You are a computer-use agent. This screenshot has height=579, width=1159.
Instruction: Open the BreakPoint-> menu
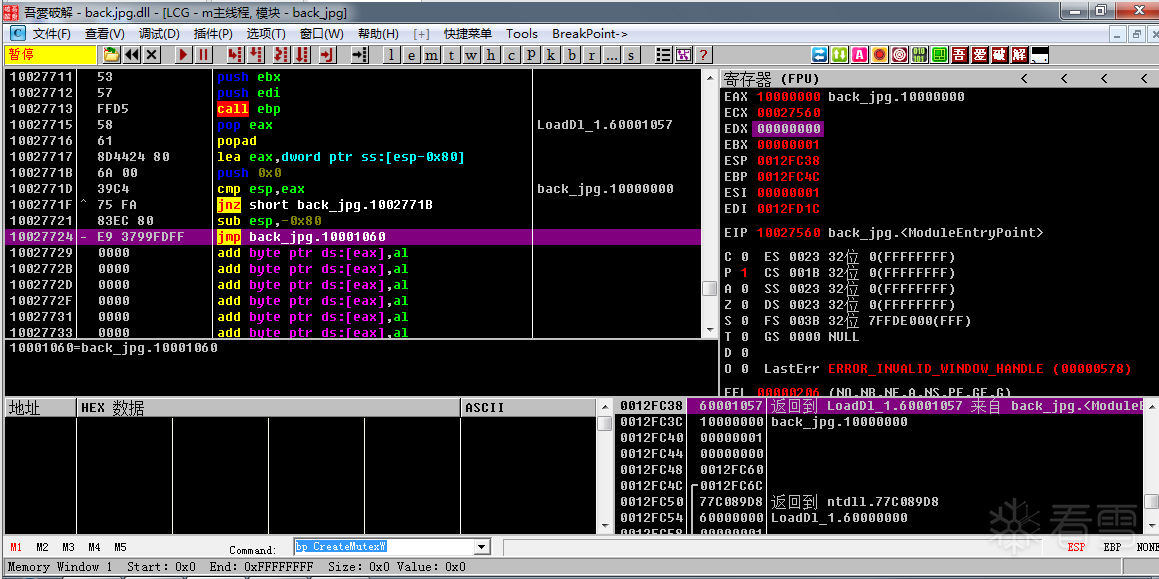point(590,34)
